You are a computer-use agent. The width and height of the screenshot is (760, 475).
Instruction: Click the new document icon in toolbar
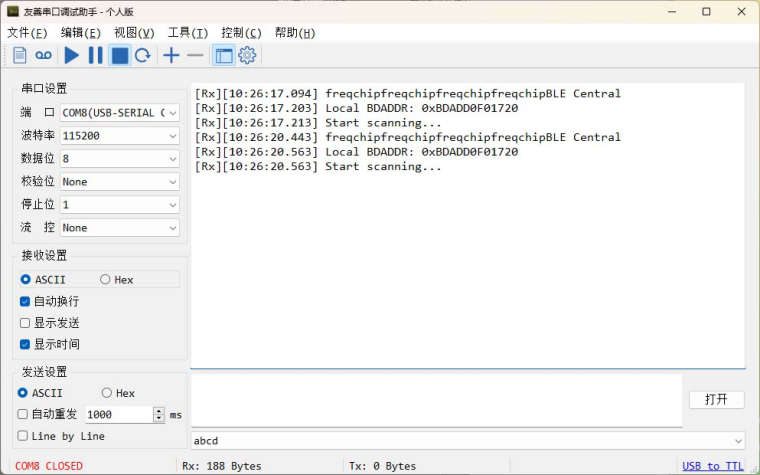pyautogui.click(x=20, y=56)
